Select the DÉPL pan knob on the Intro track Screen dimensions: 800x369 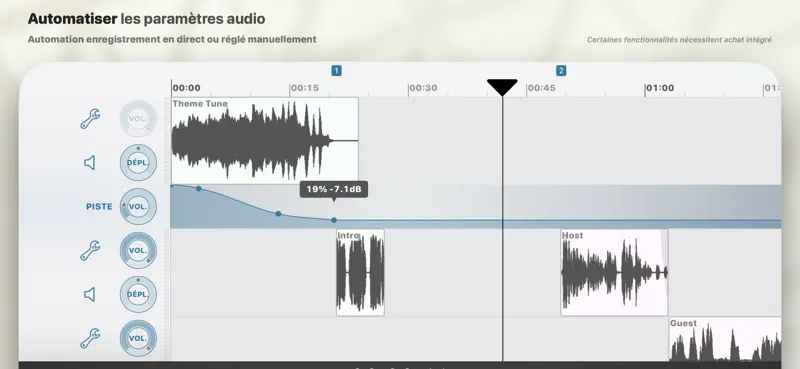coord(138,294)
